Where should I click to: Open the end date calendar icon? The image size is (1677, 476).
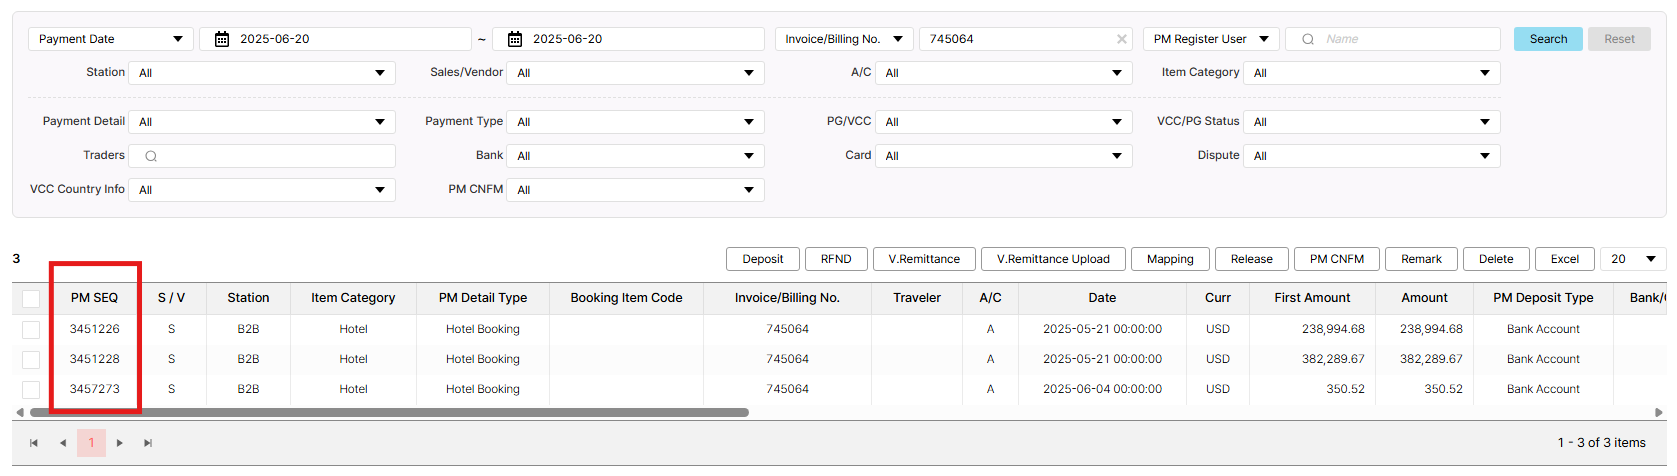pyautogui.click(x=515, y=39)
